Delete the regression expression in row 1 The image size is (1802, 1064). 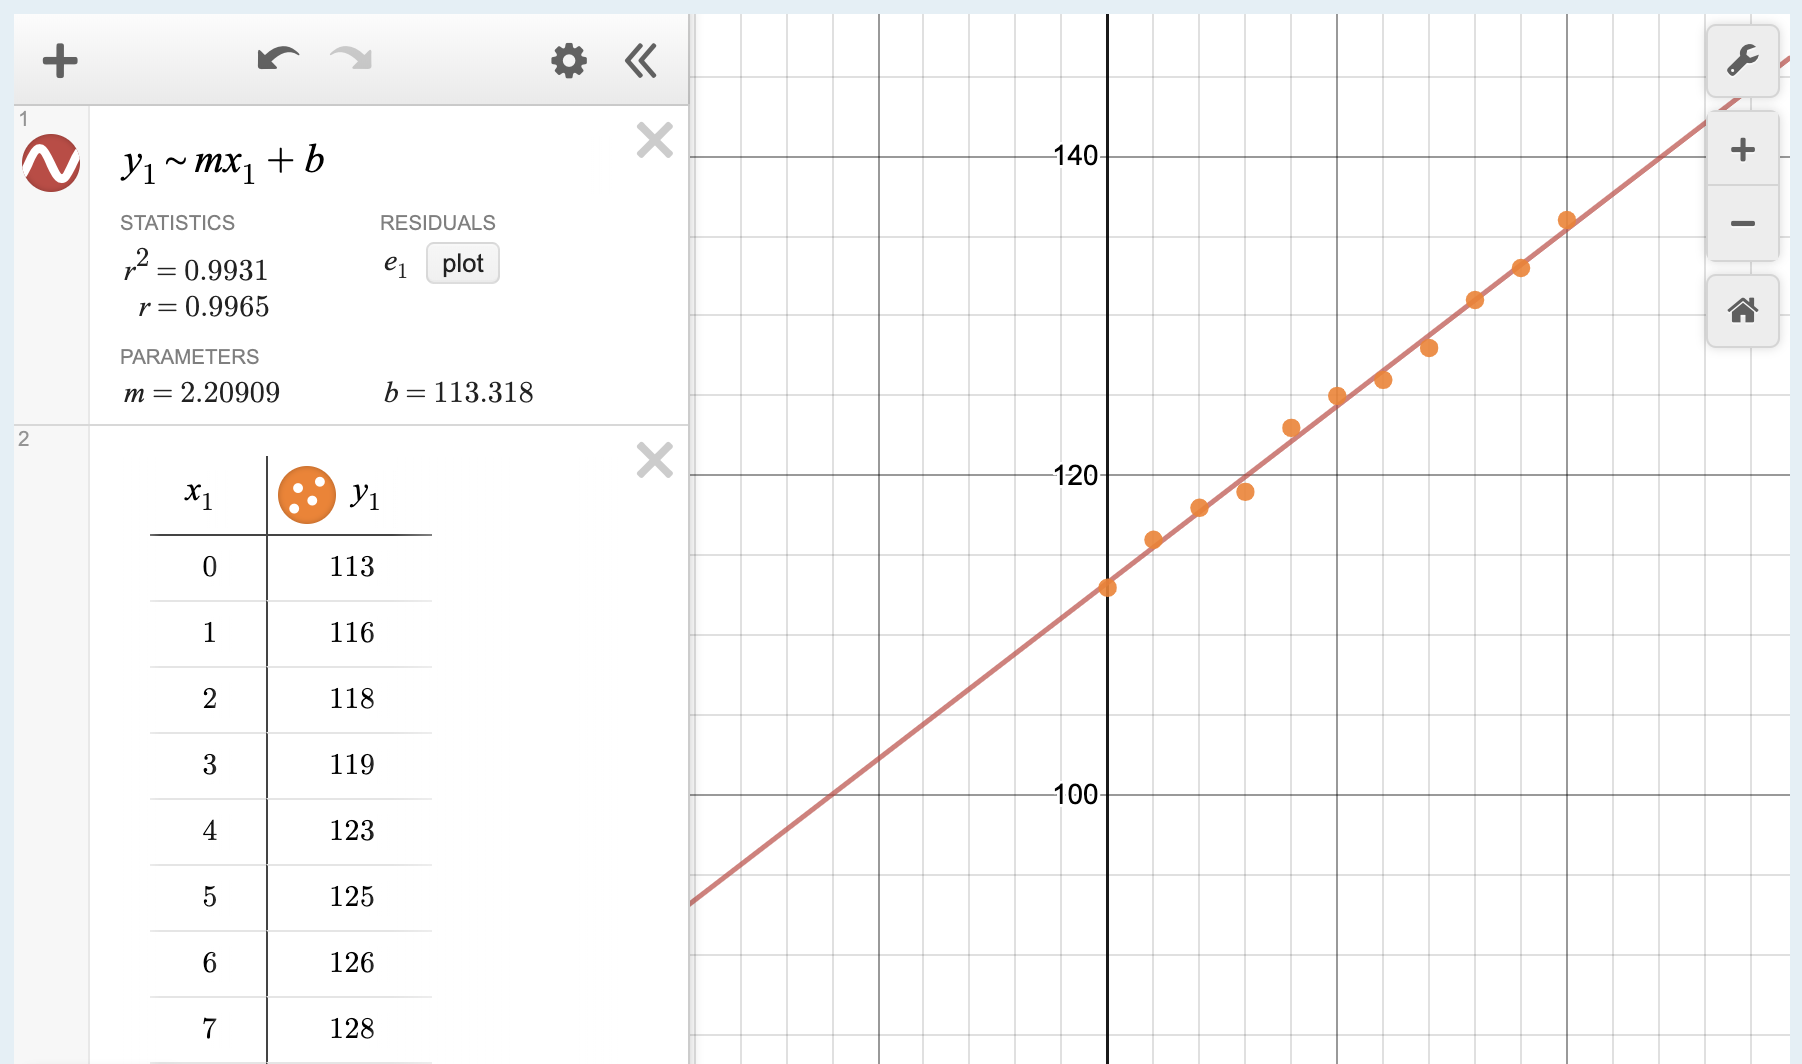pyautogui.click(x=655, y=141)
